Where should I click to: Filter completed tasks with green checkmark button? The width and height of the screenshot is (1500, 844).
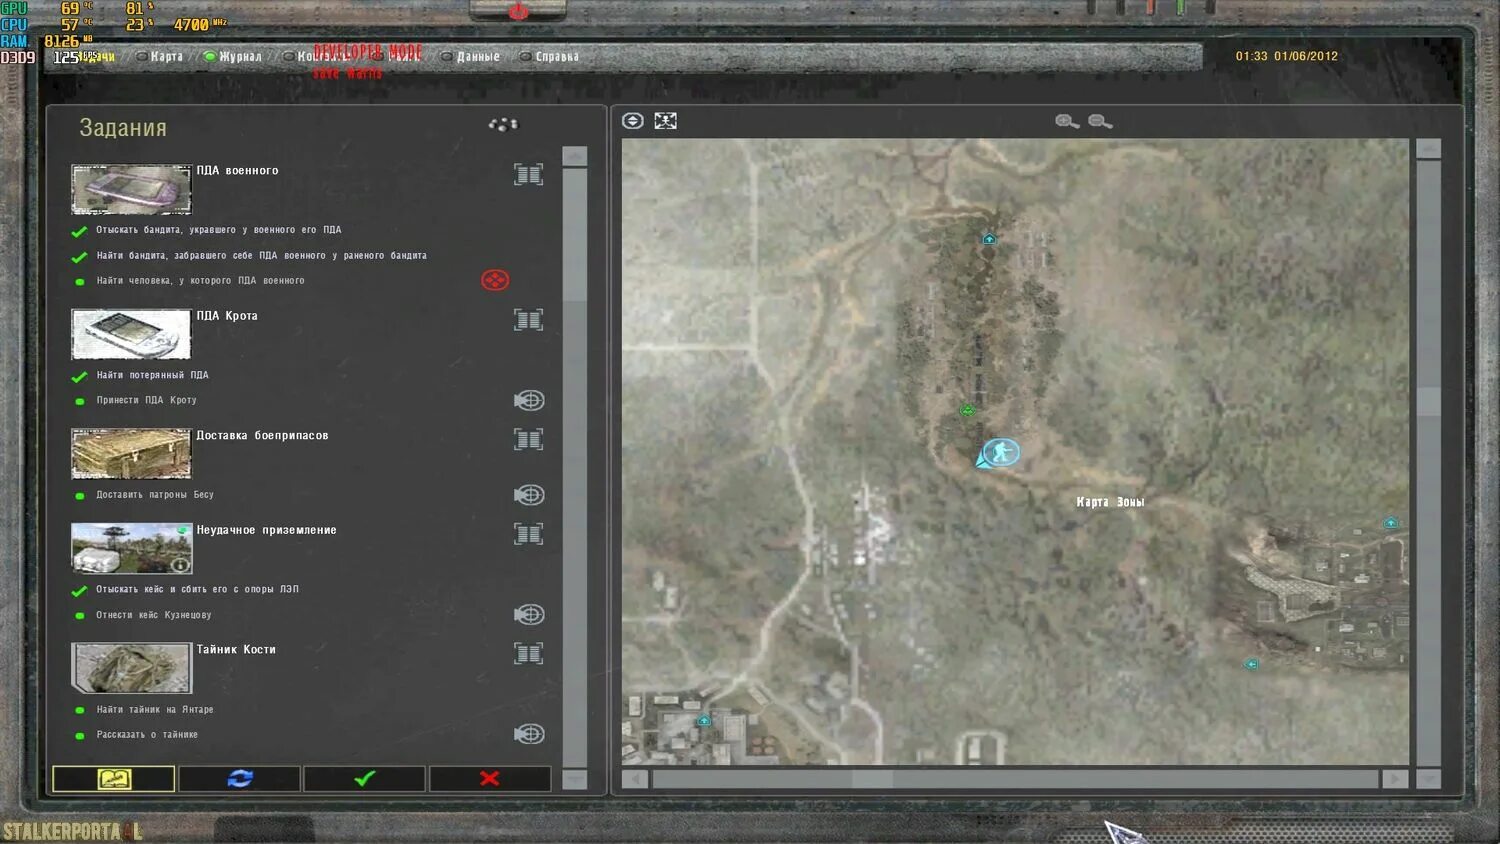point(365,778)
